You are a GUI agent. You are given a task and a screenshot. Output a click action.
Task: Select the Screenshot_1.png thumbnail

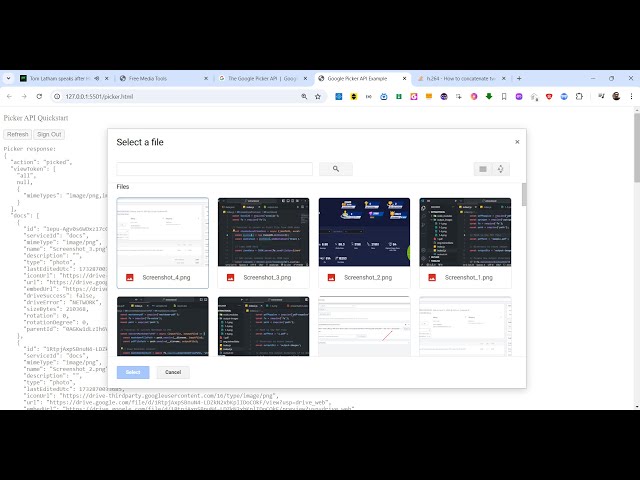tap(465, 232)
